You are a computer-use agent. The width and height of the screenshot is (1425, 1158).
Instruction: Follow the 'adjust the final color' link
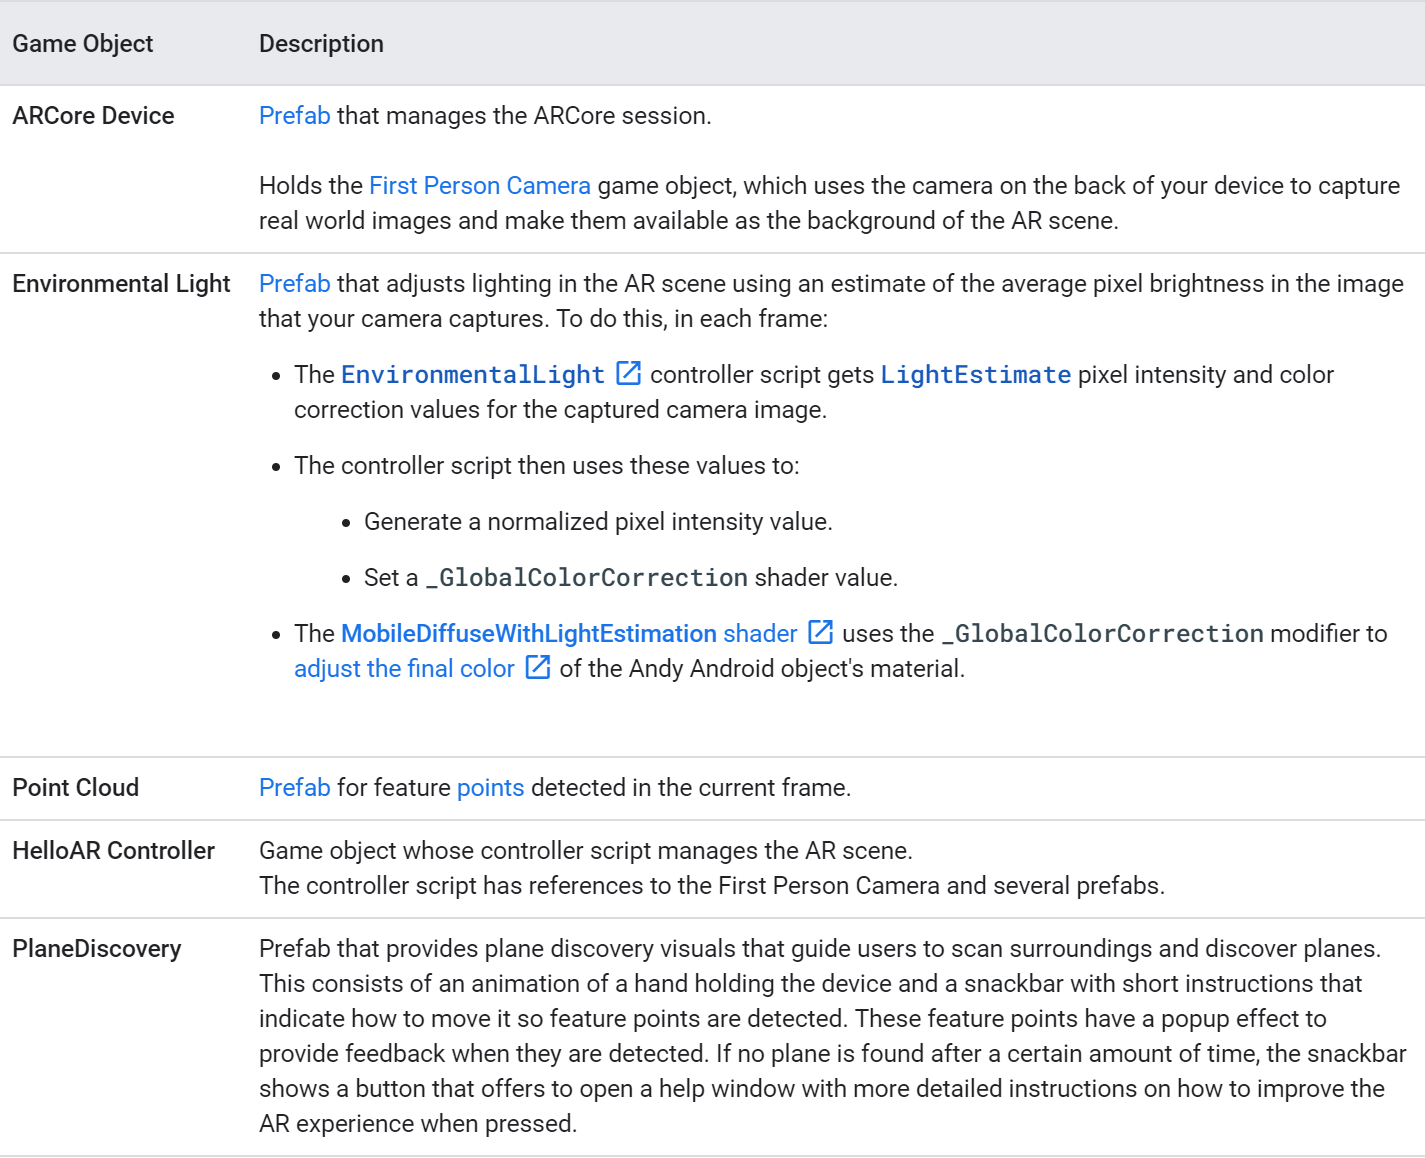pyautogui.click(x=404, y=669)
